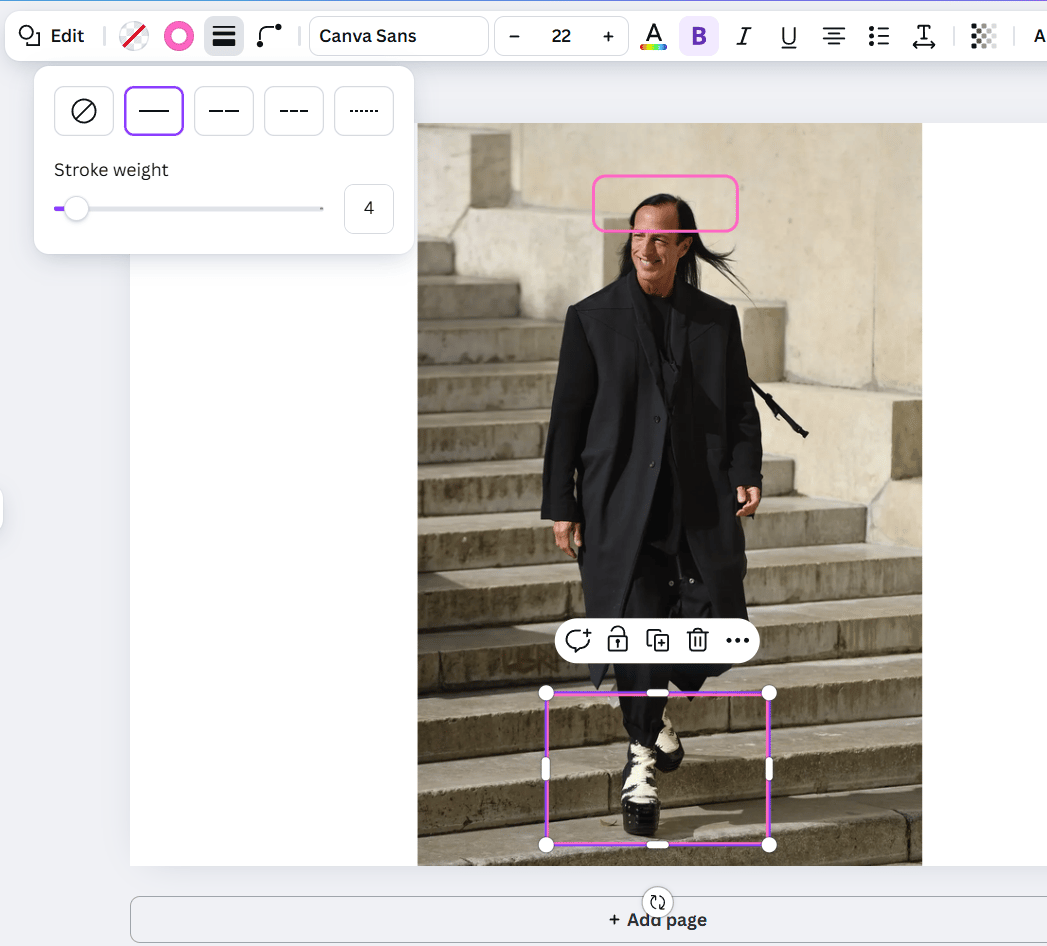Viewport: 1047px width, 946px height.
Task: Open the transparency checkerboard icon
Action: pos(983,36)
